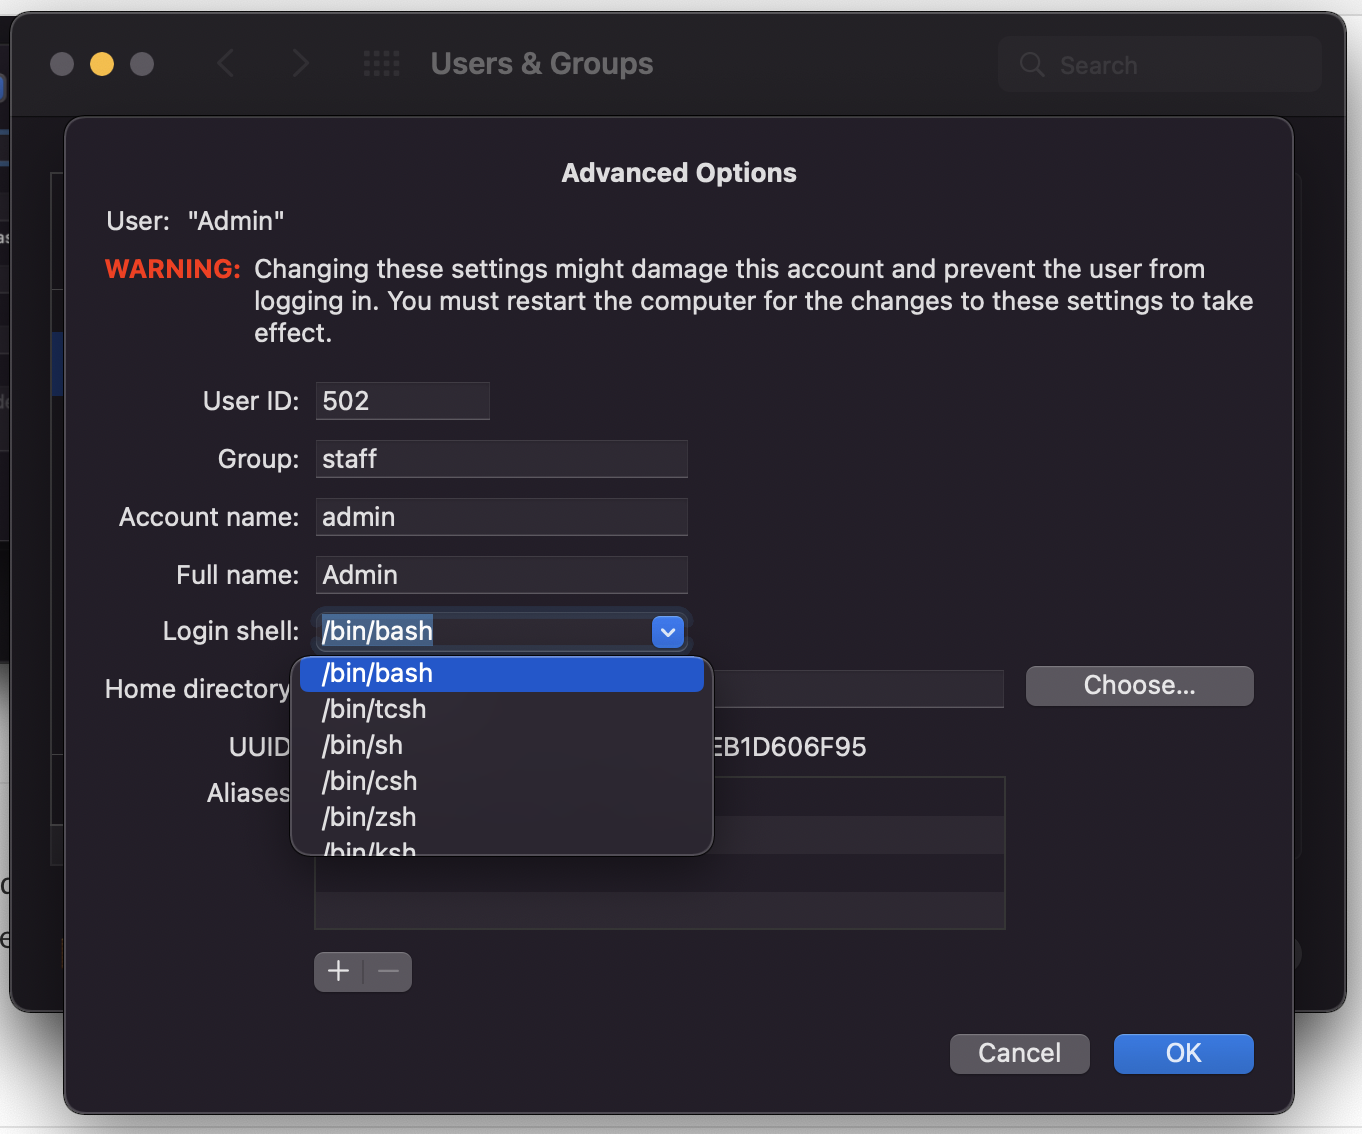Dismiss the dialog with Cancel

1019,1053
